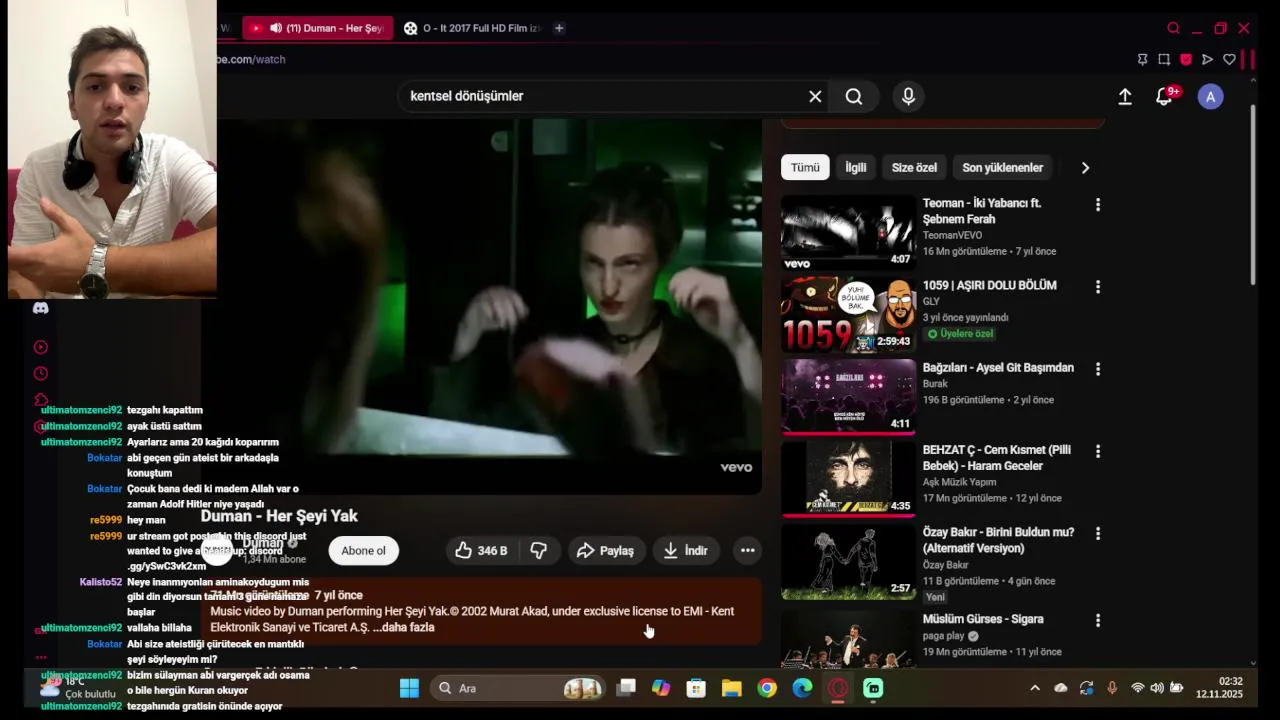Open Microsoft Edge from the taskbar
Viewport: 1280px width, 720px height.
pyautogui.click(x=802, y=688)
